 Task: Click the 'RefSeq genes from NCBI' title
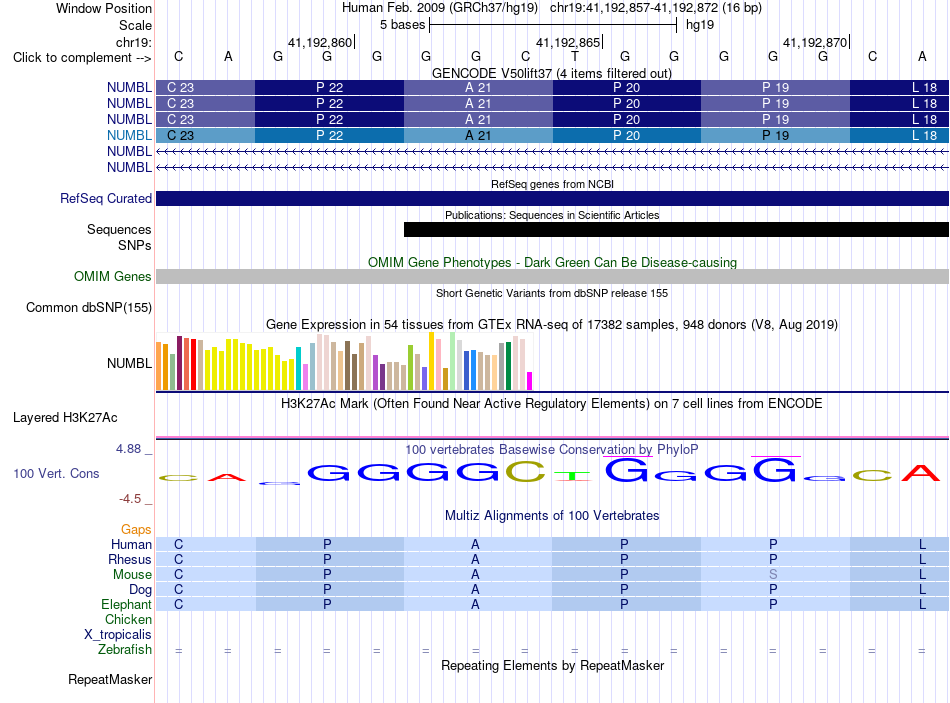click(552, 184)
